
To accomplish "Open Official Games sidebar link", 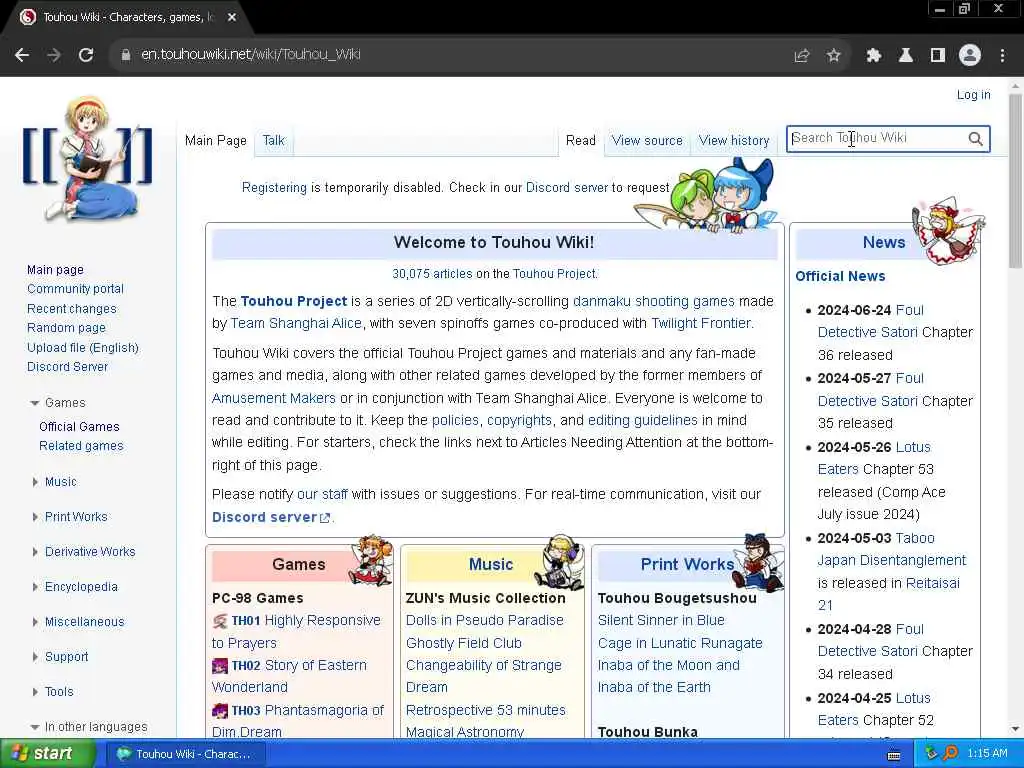I will pos(79,427).
